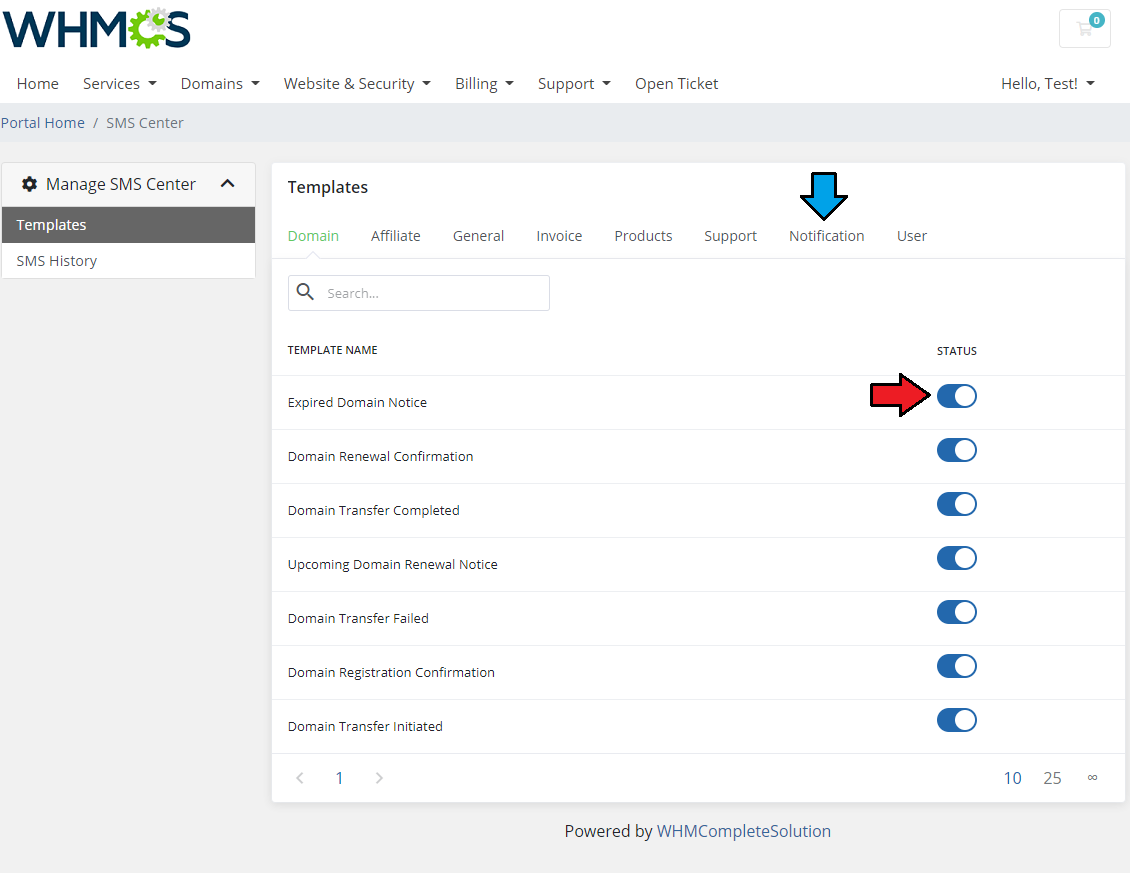The image size is (1130, 873).
Task: Open the shopping cart icon
Action: click(1084, 29)
